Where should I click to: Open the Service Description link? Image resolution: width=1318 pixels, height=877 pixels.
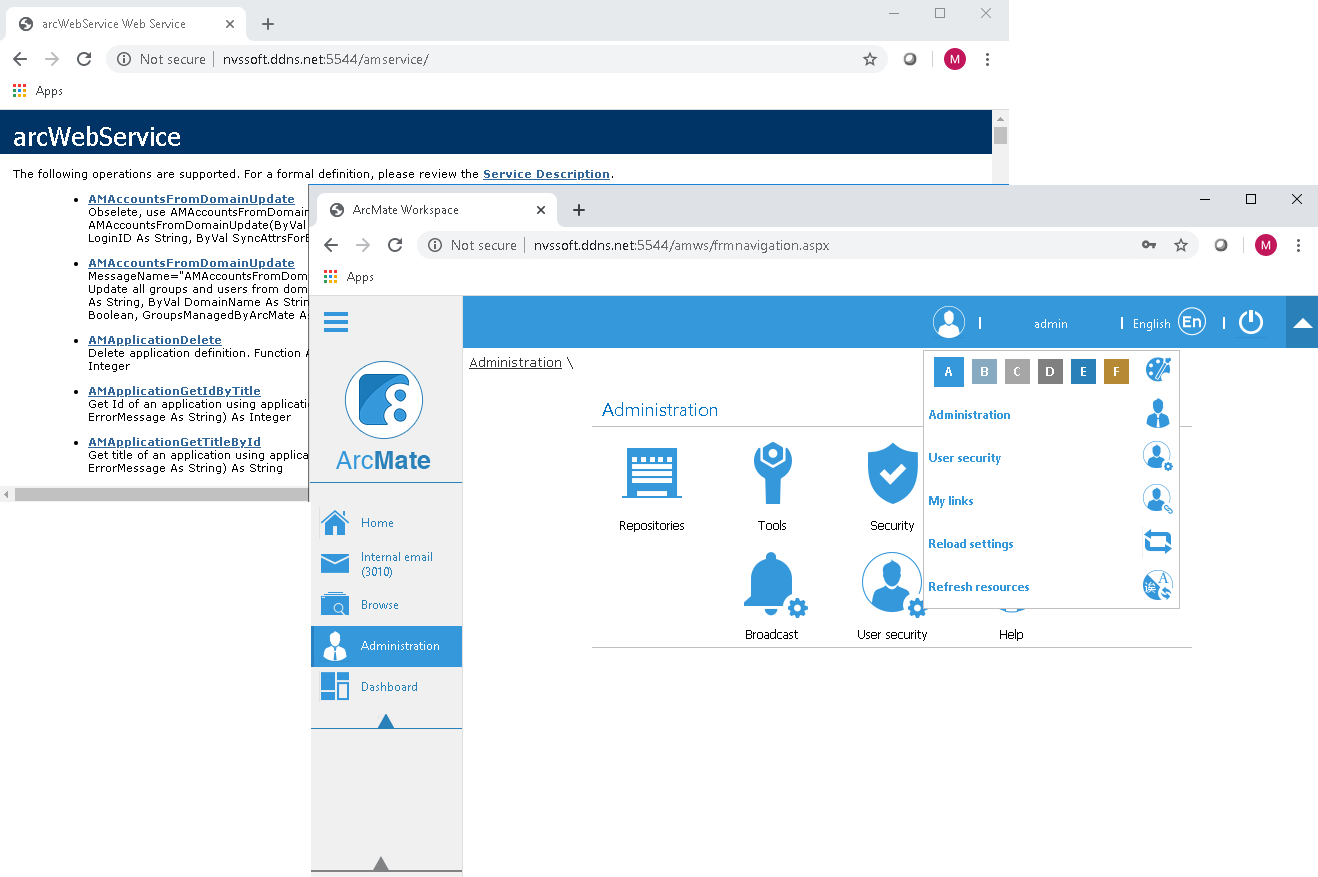pos(546,173)
